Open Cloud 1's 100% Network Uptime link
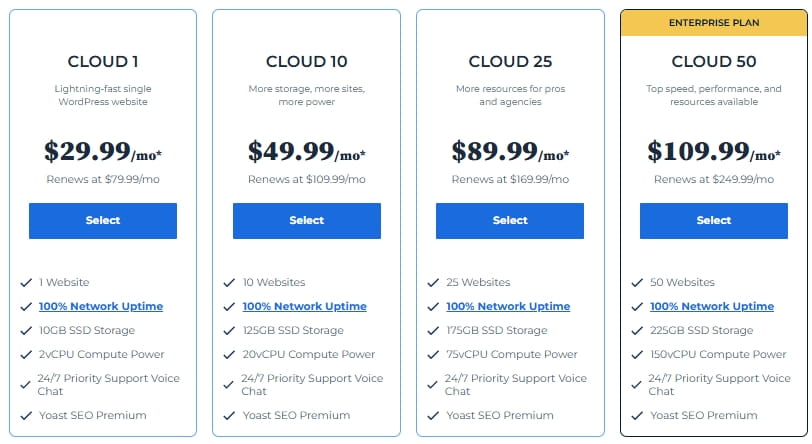This screenshot has height=444, width=812. (x=101, y=306)
